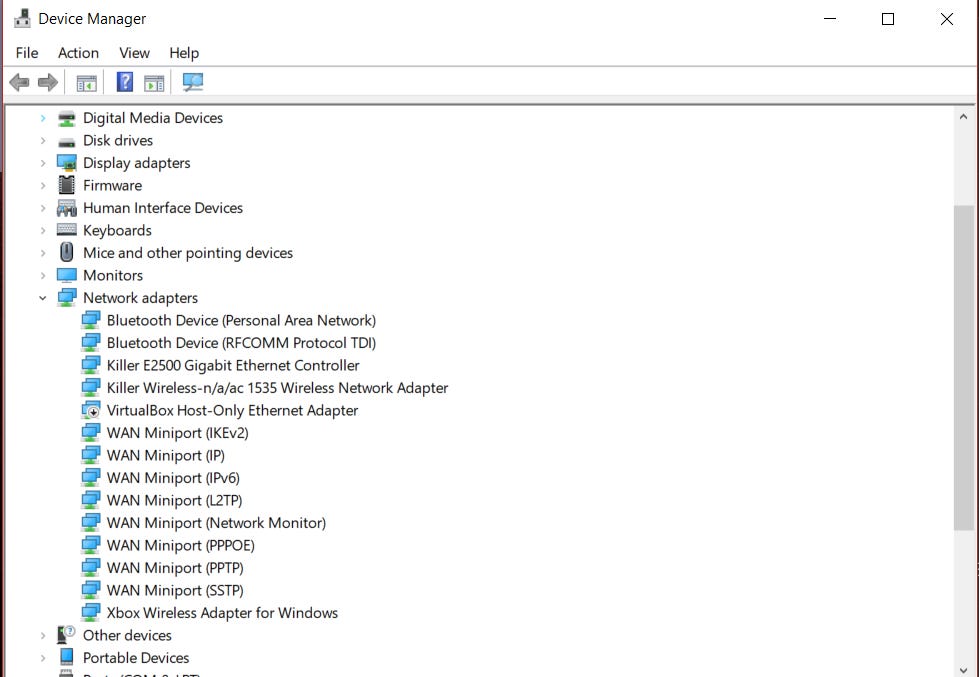Select WAN Miniport (PPPOE)
This screenshot has width=979, height=677.
click(x=180, y=545)
